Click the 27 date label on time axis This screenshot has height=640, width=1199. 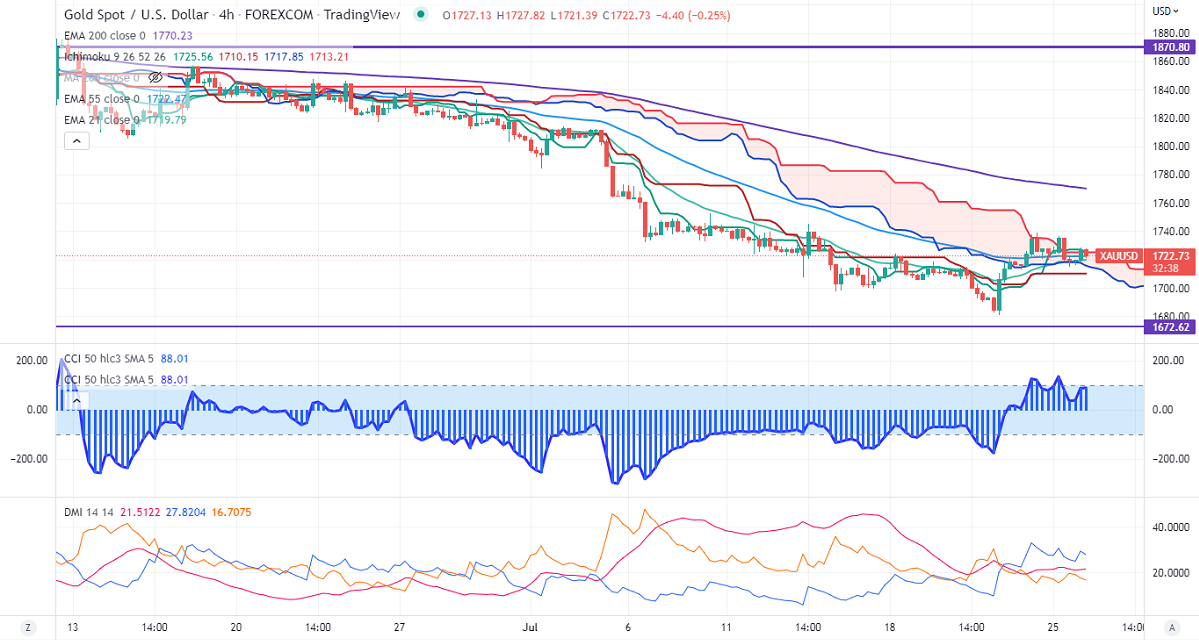click(399, 627)
